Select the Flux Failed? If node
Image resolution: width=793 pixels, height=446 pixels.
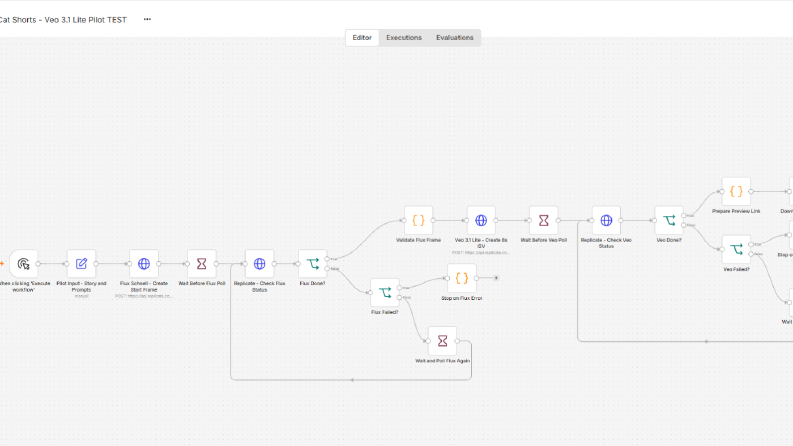click(385, 292)
